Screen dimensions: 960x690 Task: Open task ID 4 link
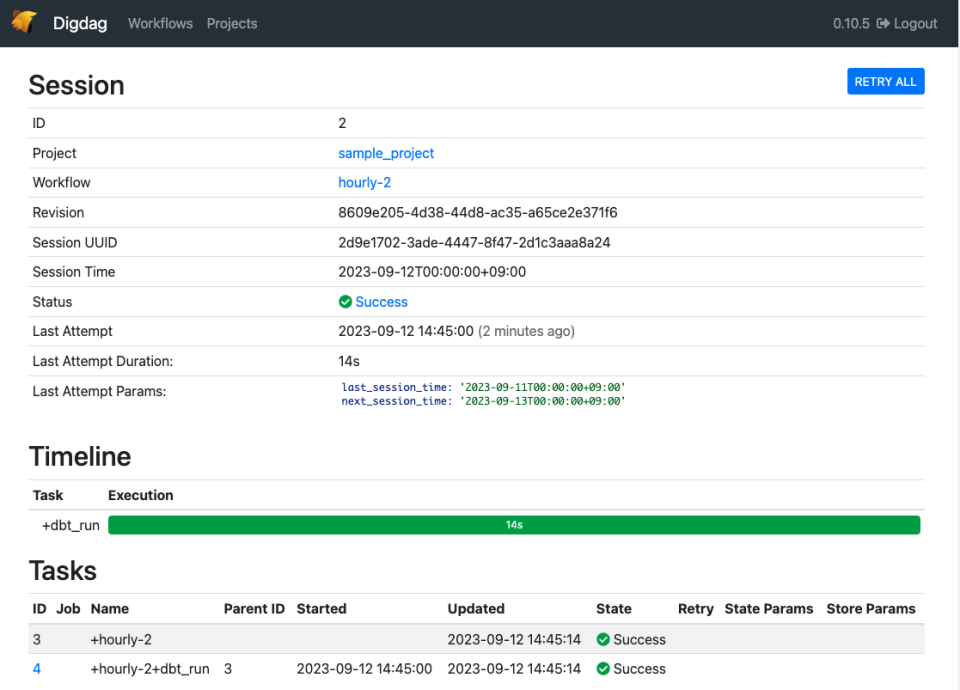point(36,669)
